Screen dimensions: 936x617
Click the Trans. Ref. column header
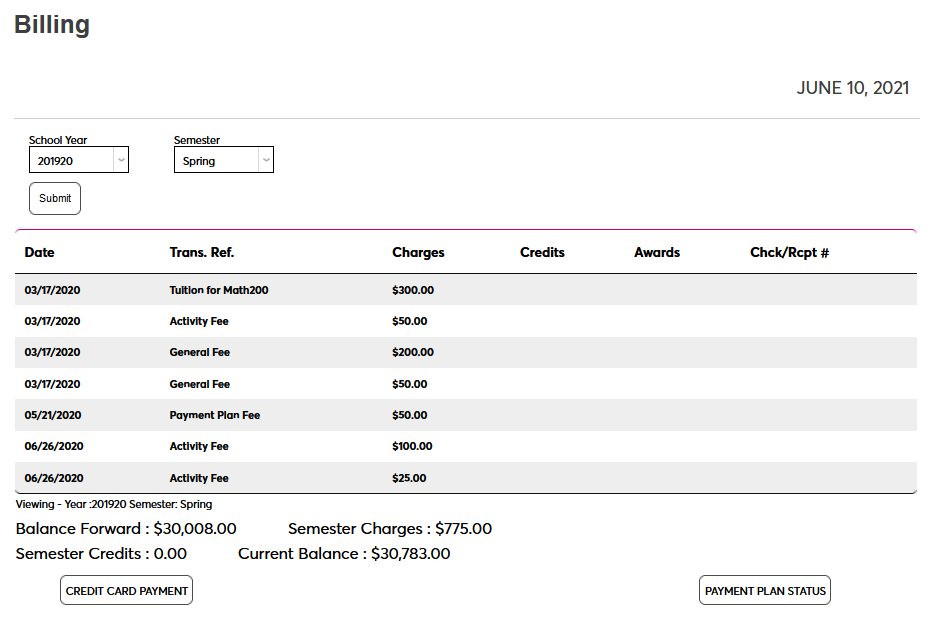202,253
